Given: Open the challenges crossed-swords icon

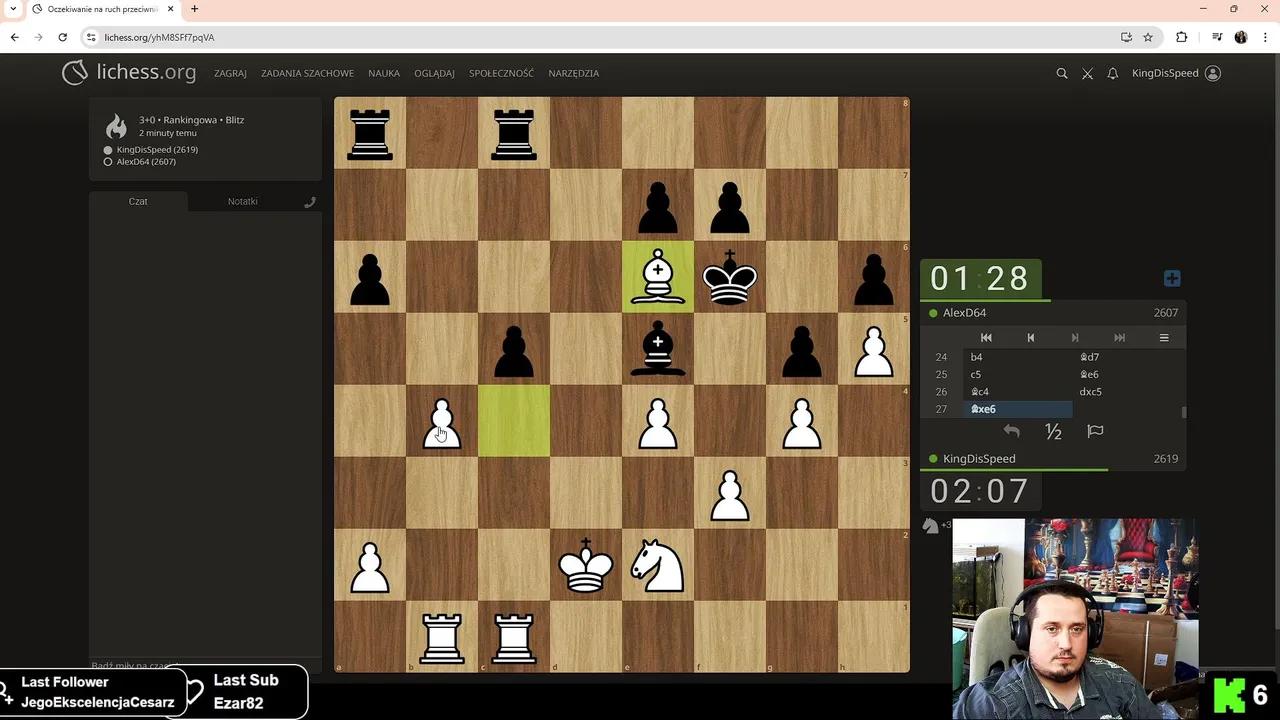Looking at the screenshot, I should tap(1087, 73).
